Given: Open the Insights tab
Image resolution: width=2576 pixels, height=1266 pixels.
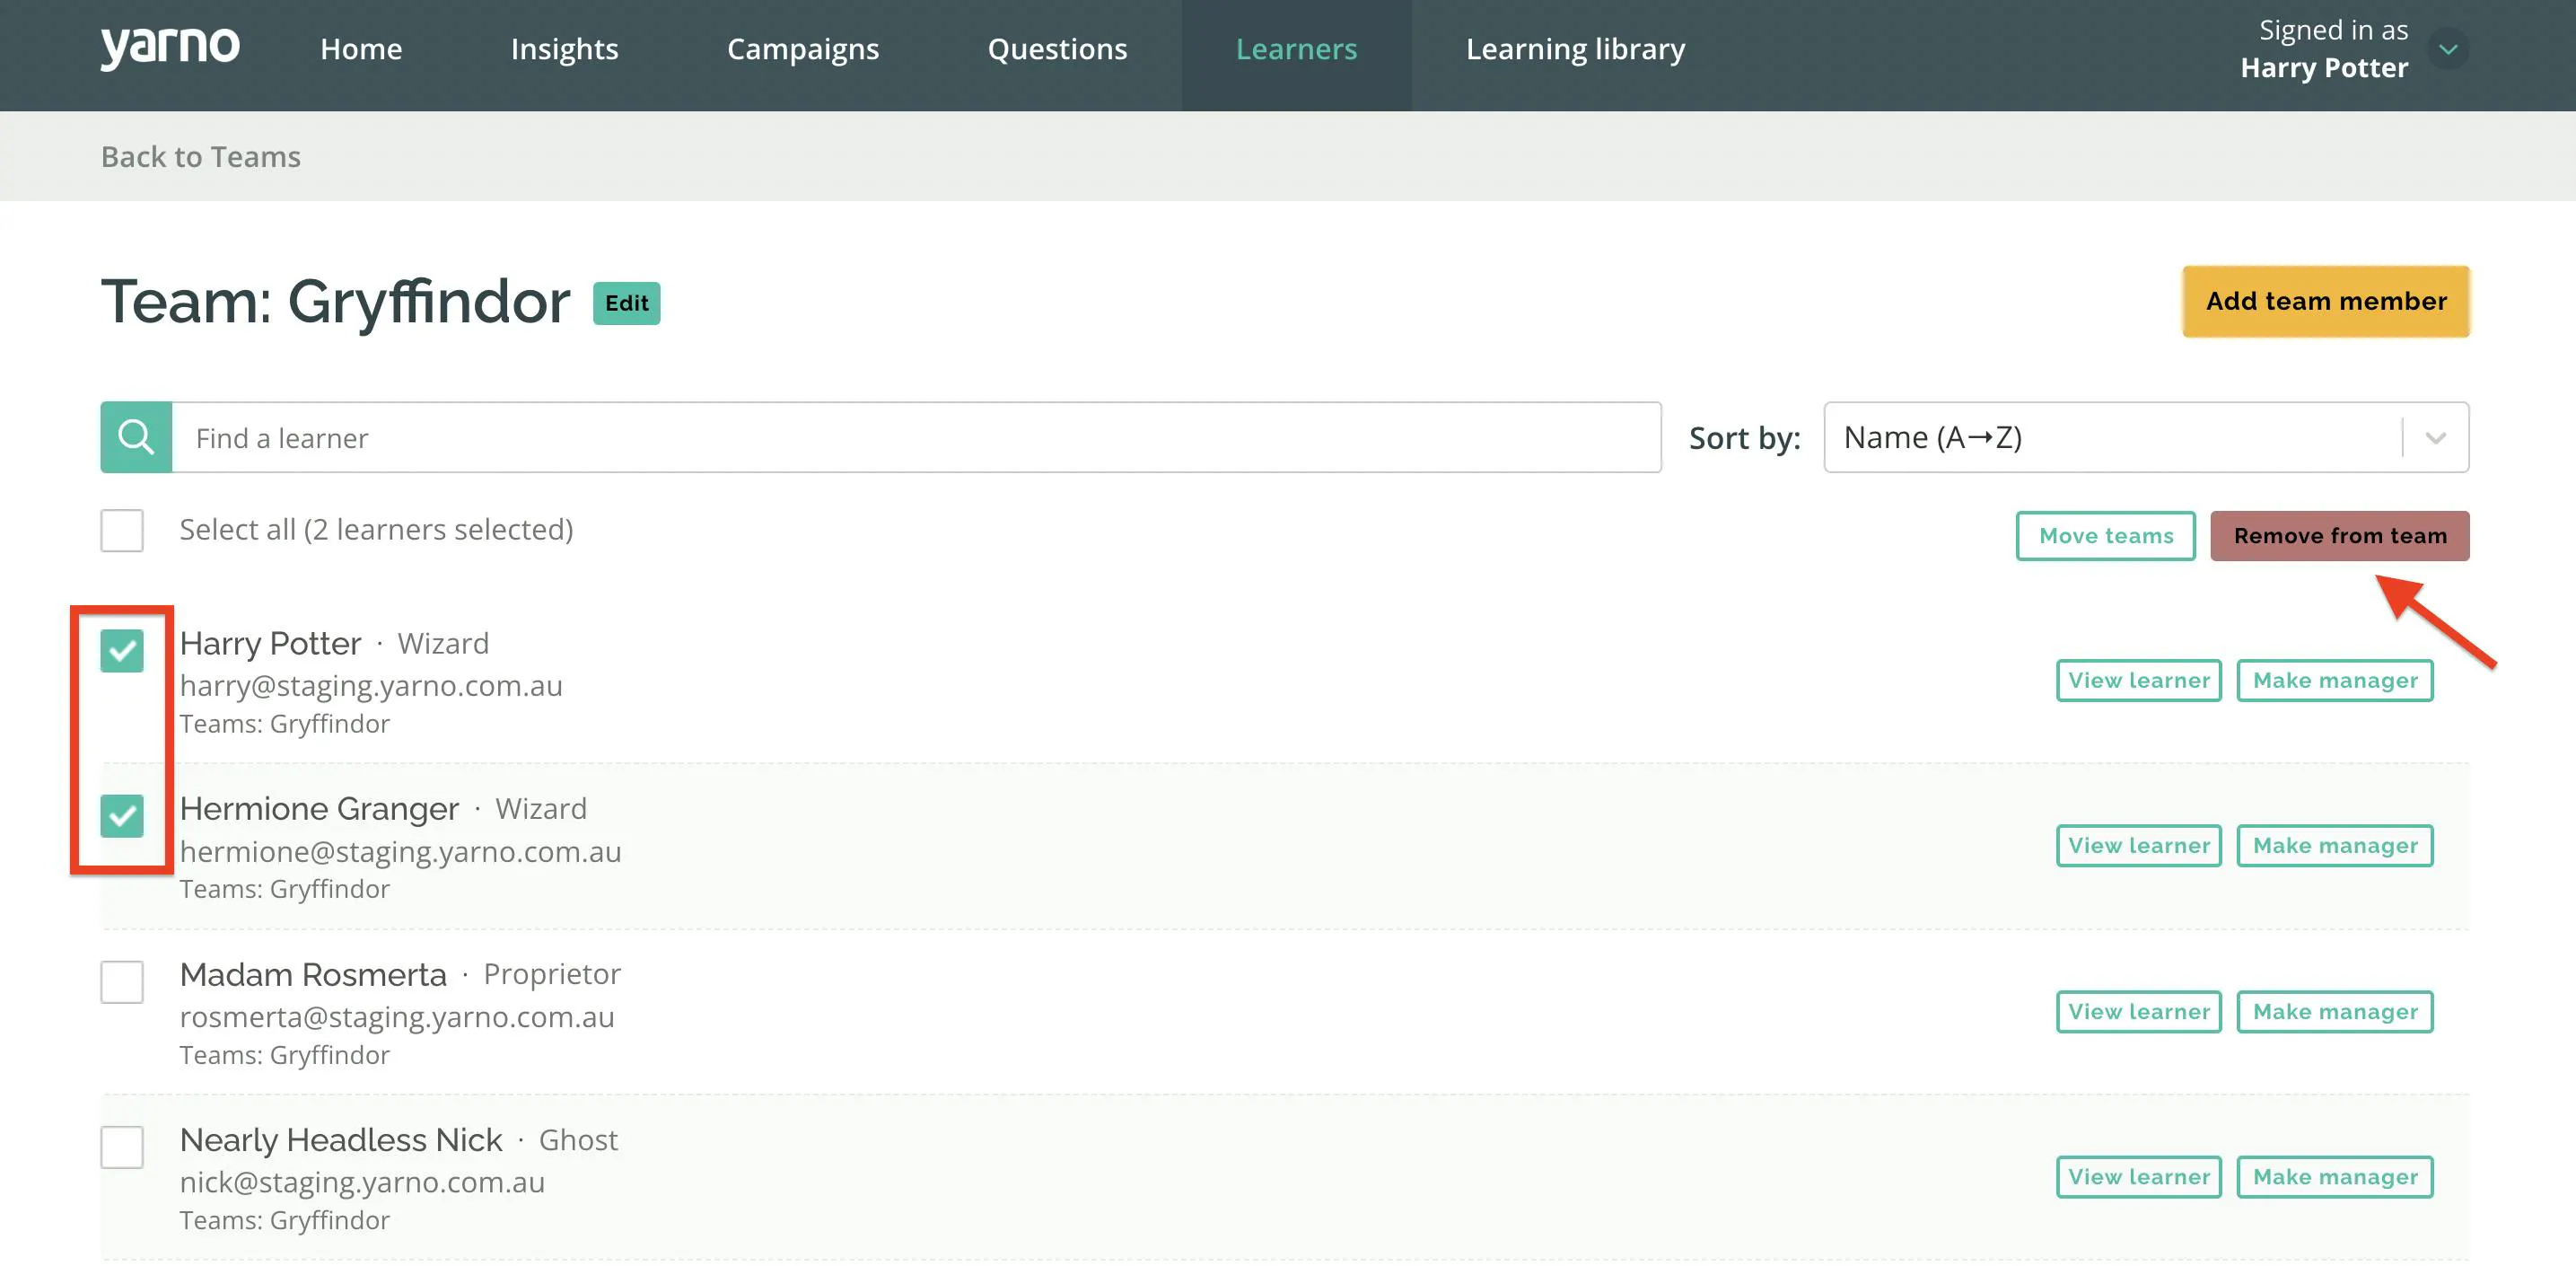Looking at the screenshot, I should coord(564,49).
